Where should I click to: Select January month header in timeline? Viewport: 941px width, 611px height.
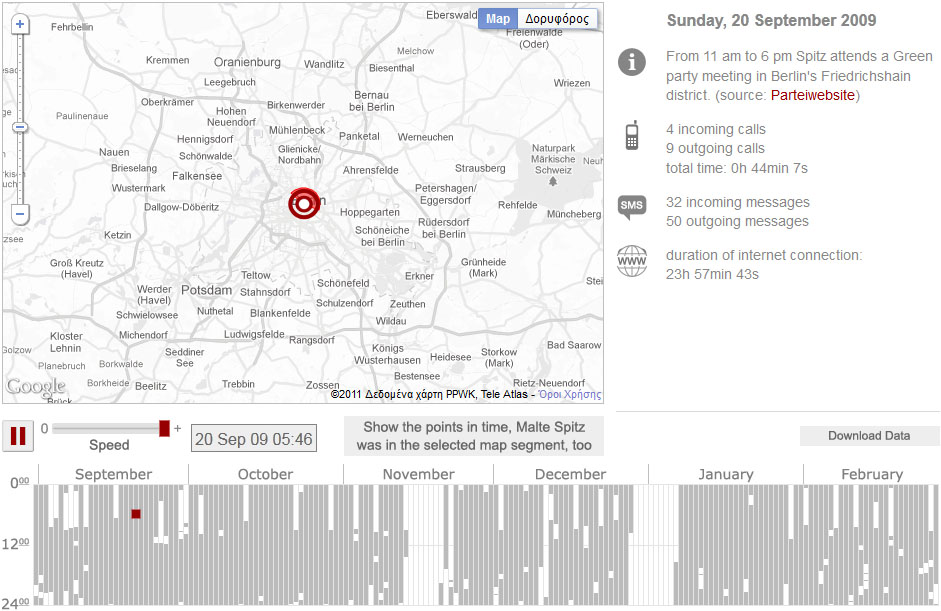coord(726,474)
